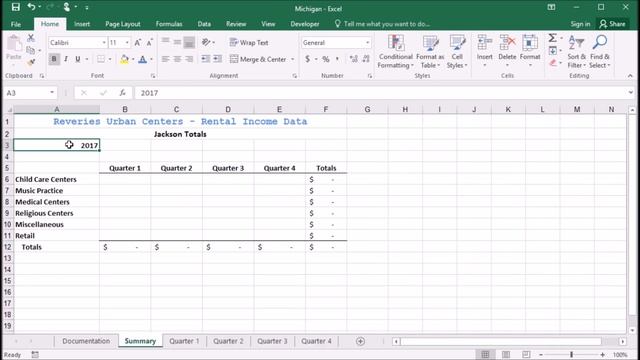This screenshot has width=640, height=360.
Task: Click the Increase Font Size icon
Action: point(138,42)
